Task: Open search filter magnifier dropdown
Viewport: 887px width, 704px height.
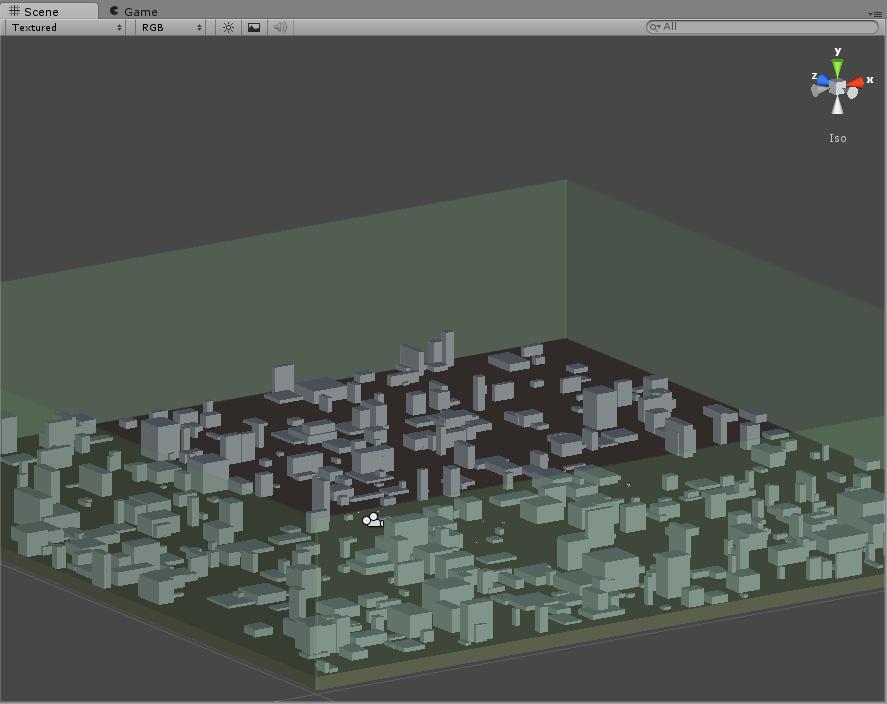Action: (x=655, y=27)
